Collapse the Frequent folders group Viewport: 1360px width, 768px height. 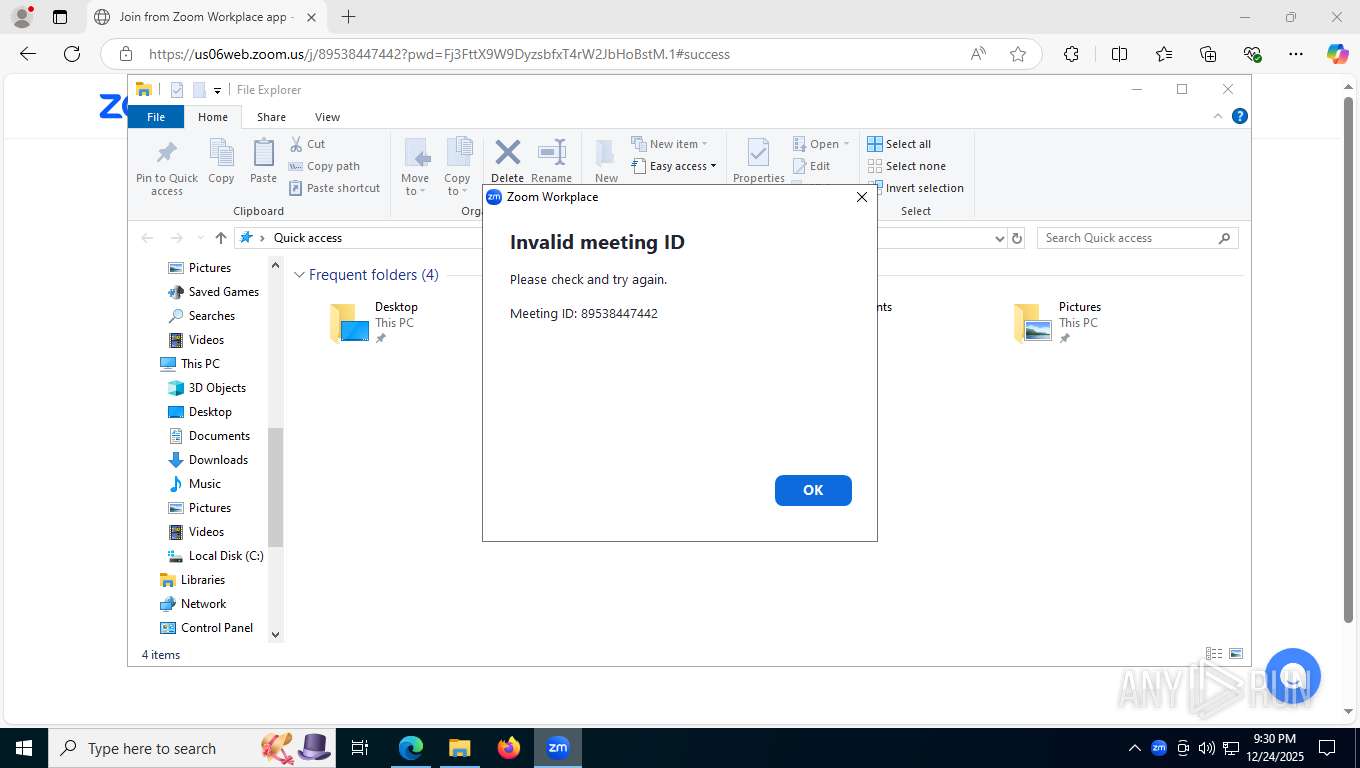click(299, 275)
